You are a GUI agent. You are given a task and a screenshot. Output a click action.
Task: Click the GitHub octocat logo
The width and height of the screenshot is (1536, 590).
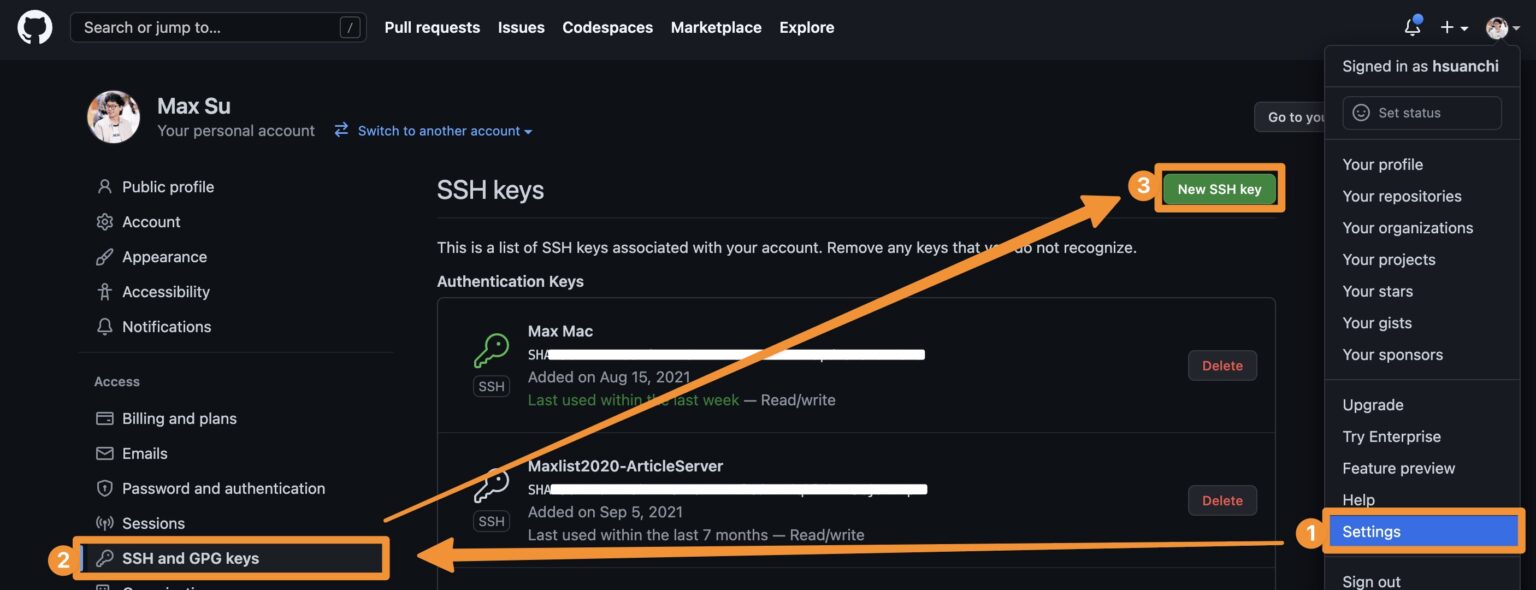33,27
